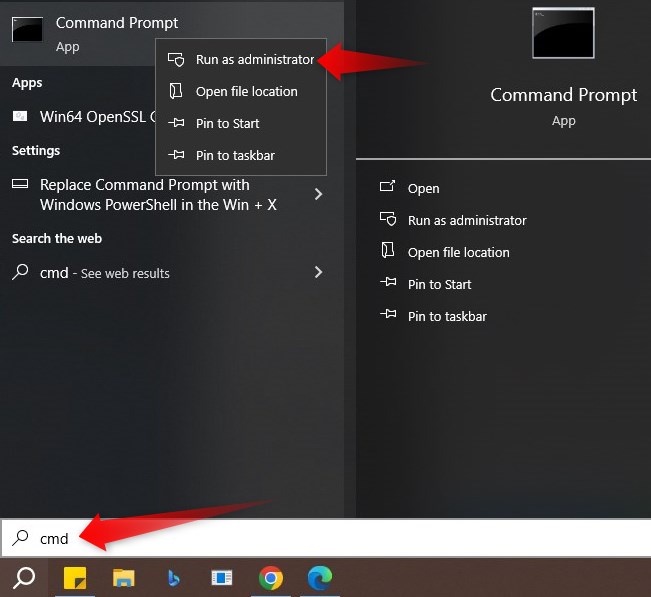
Task: Choose Open file location in context menu
Action: tap(246, 92)
